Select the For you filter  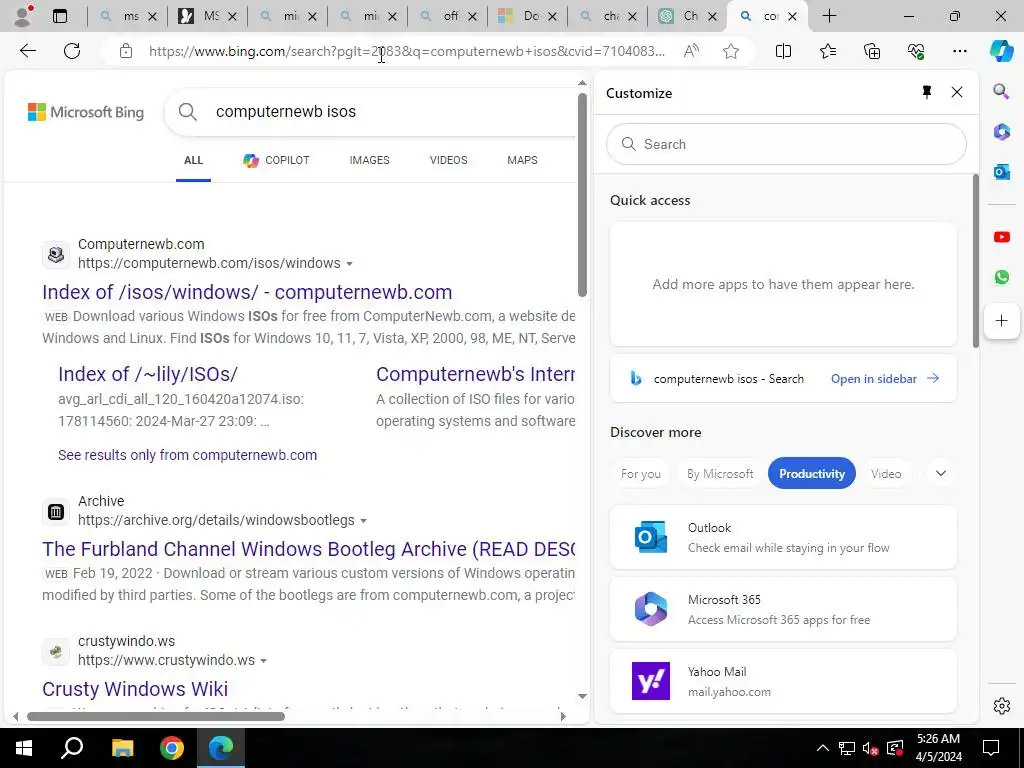coord(641,474)
